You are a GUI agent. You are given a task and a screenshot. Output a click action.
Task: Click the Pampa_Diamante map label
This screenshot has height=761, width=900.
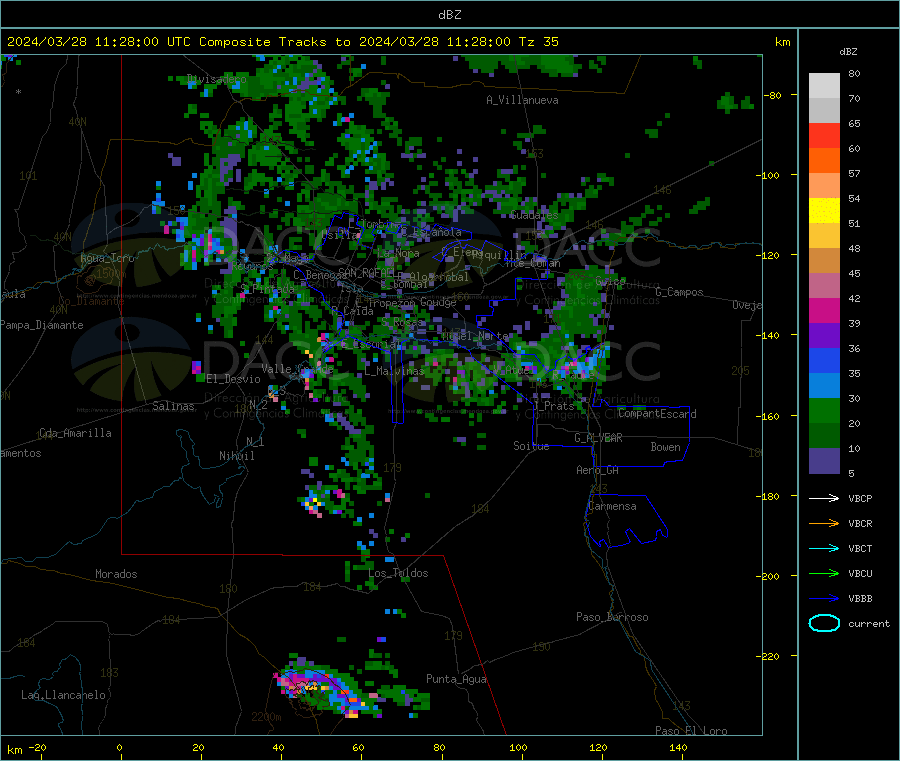42,325
